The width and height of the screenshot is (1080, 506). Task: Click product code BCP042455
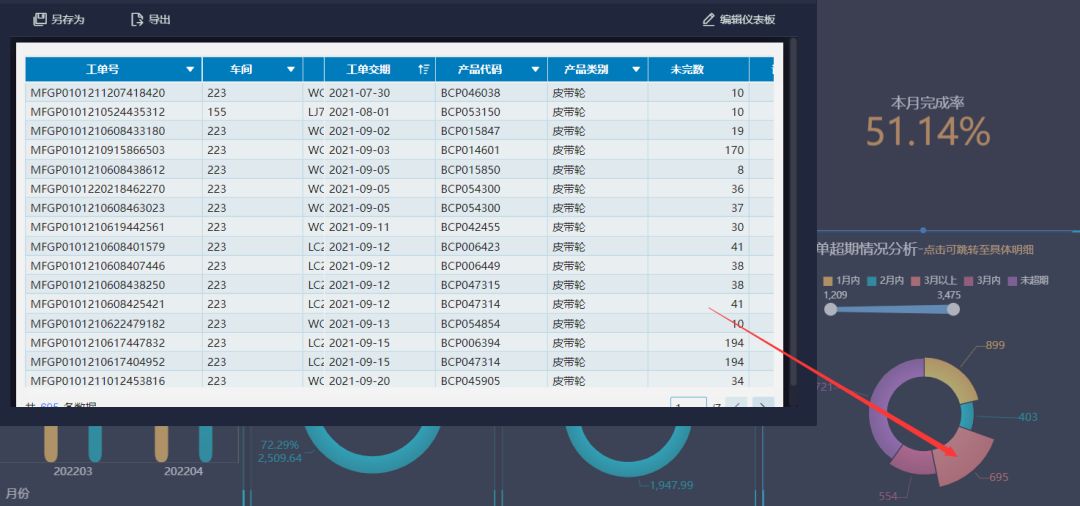click(x=470, y=227)
